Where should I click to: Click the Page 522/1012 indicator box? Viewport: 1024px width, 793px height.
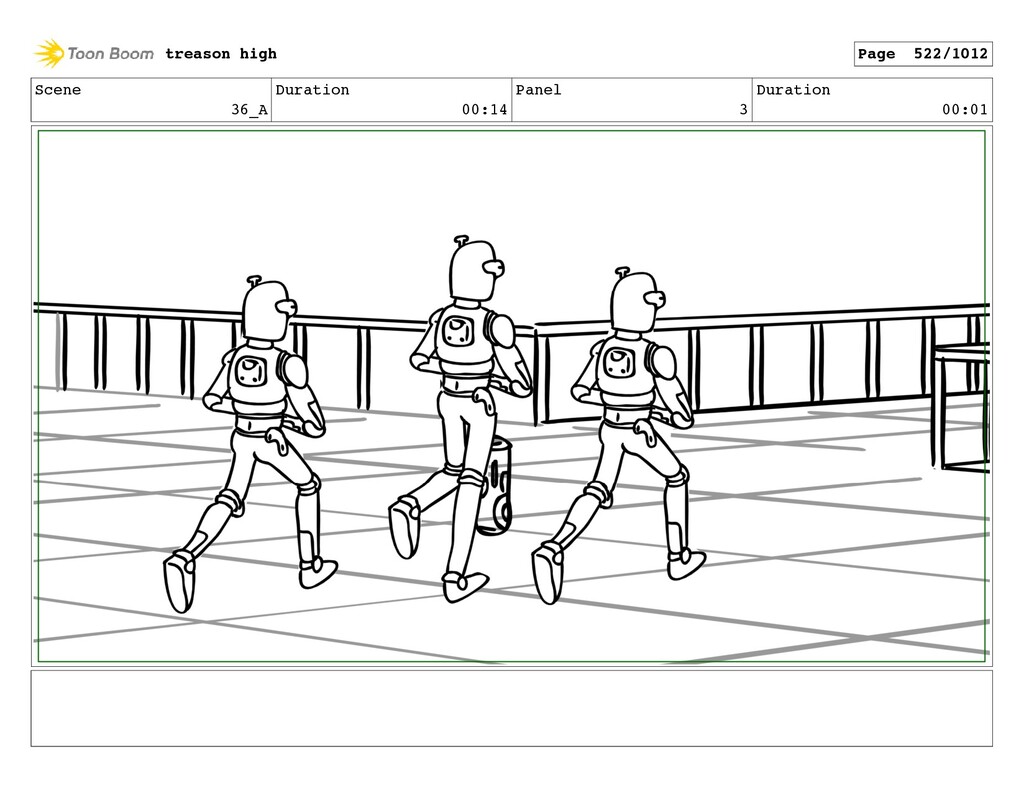[923, 54]
